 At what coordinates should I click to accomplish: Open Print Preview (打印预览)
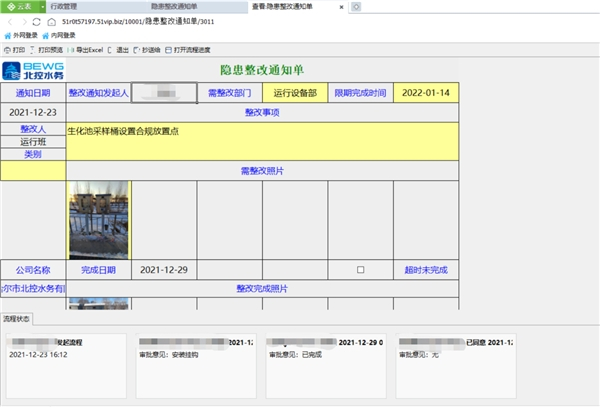(x=47, y=49)
